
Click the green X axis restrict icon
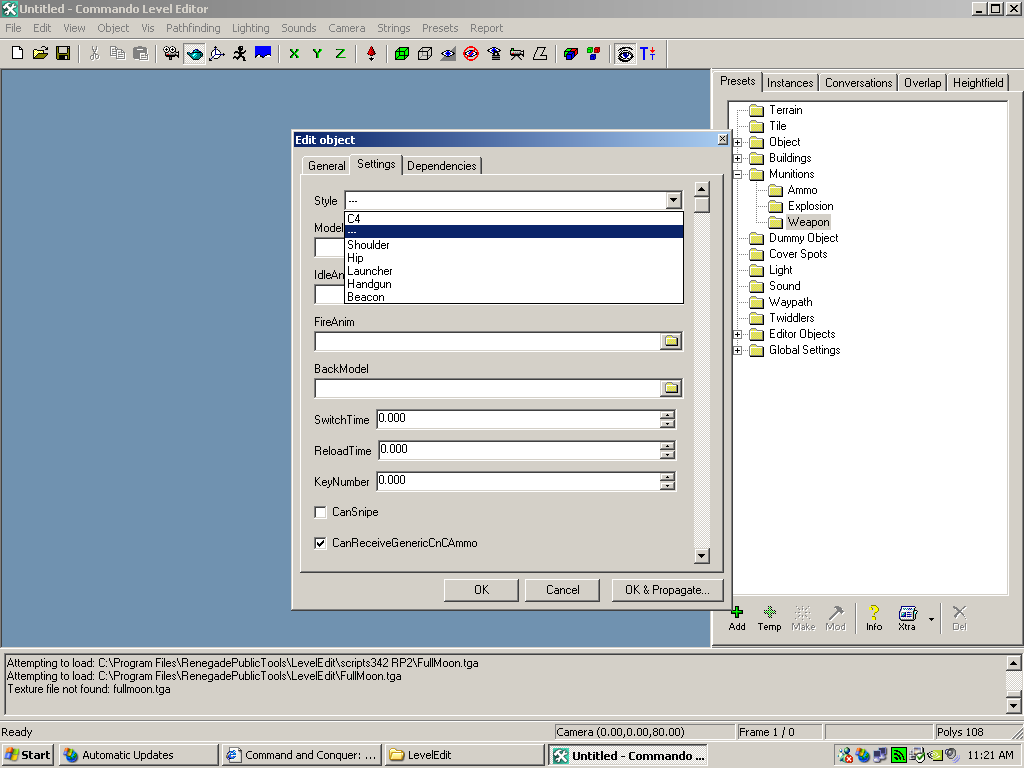(294, 54)
